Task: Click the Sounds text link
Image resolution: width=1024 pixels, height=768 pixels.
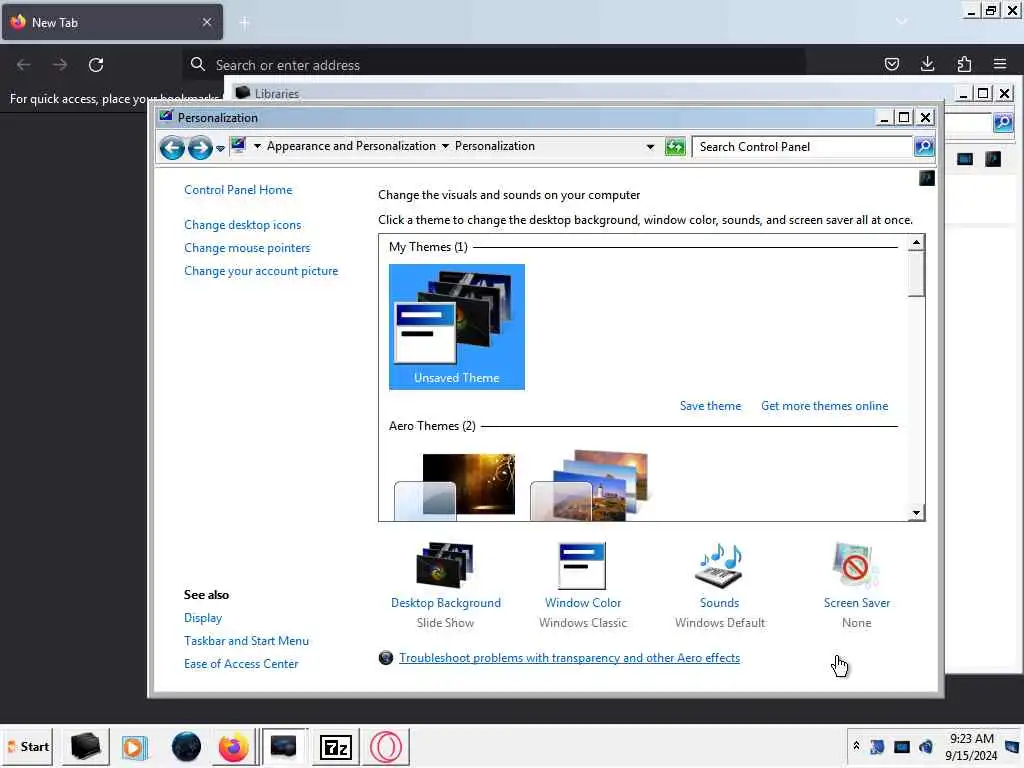Action: tap(720, 603)
